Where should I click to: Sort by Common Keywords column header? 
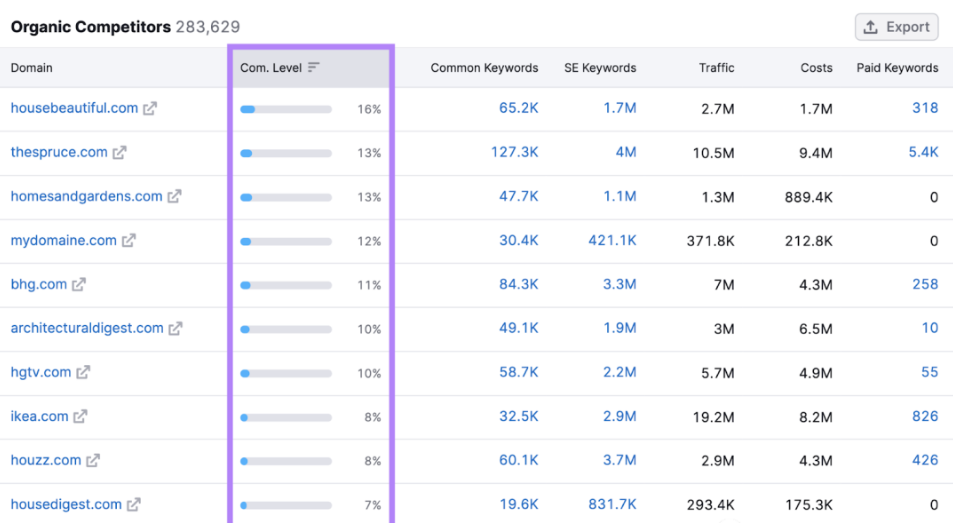click(x=484, y=68)
